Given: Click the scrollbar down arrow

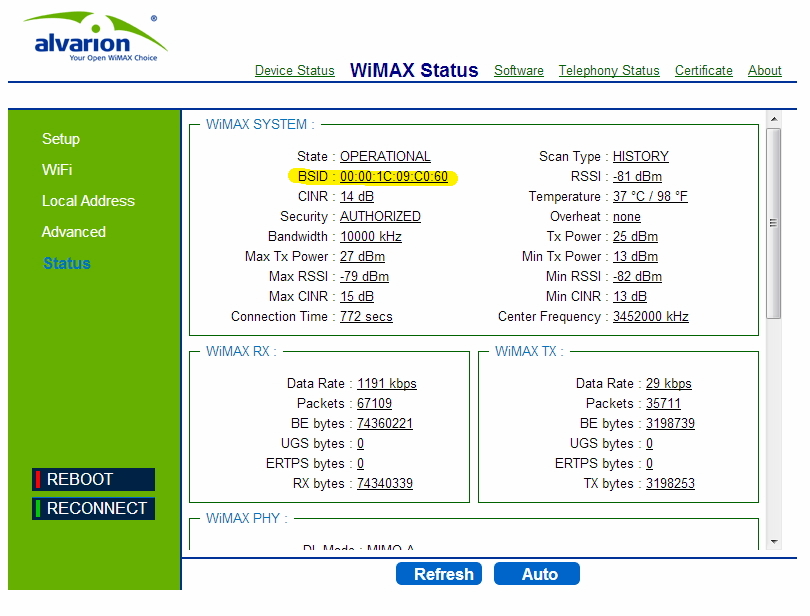Looking at the screenshot, I should (x=774, y=542).
